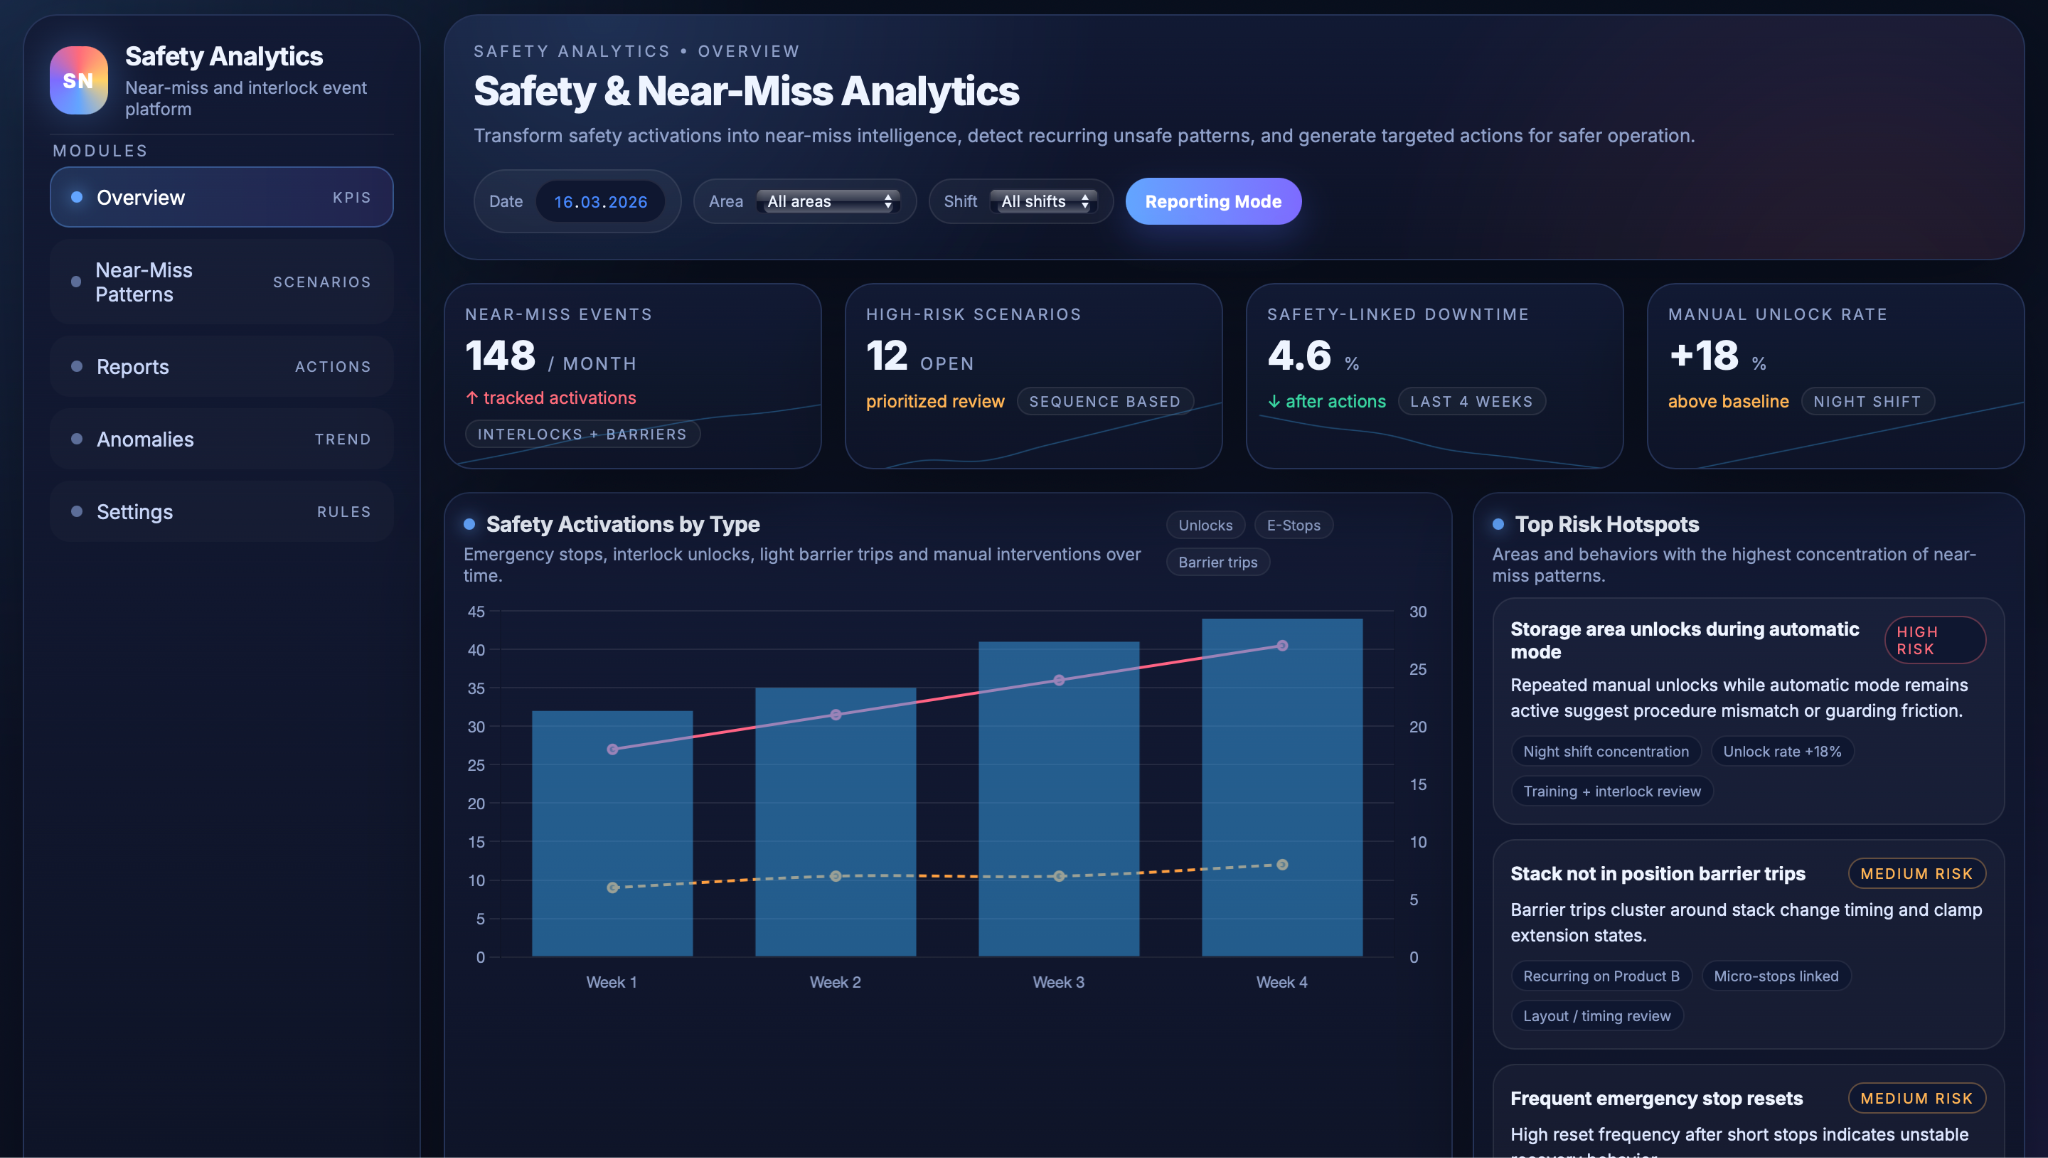Open the Reports module
2048x1158 pixels.
click(x=221, y=367)
